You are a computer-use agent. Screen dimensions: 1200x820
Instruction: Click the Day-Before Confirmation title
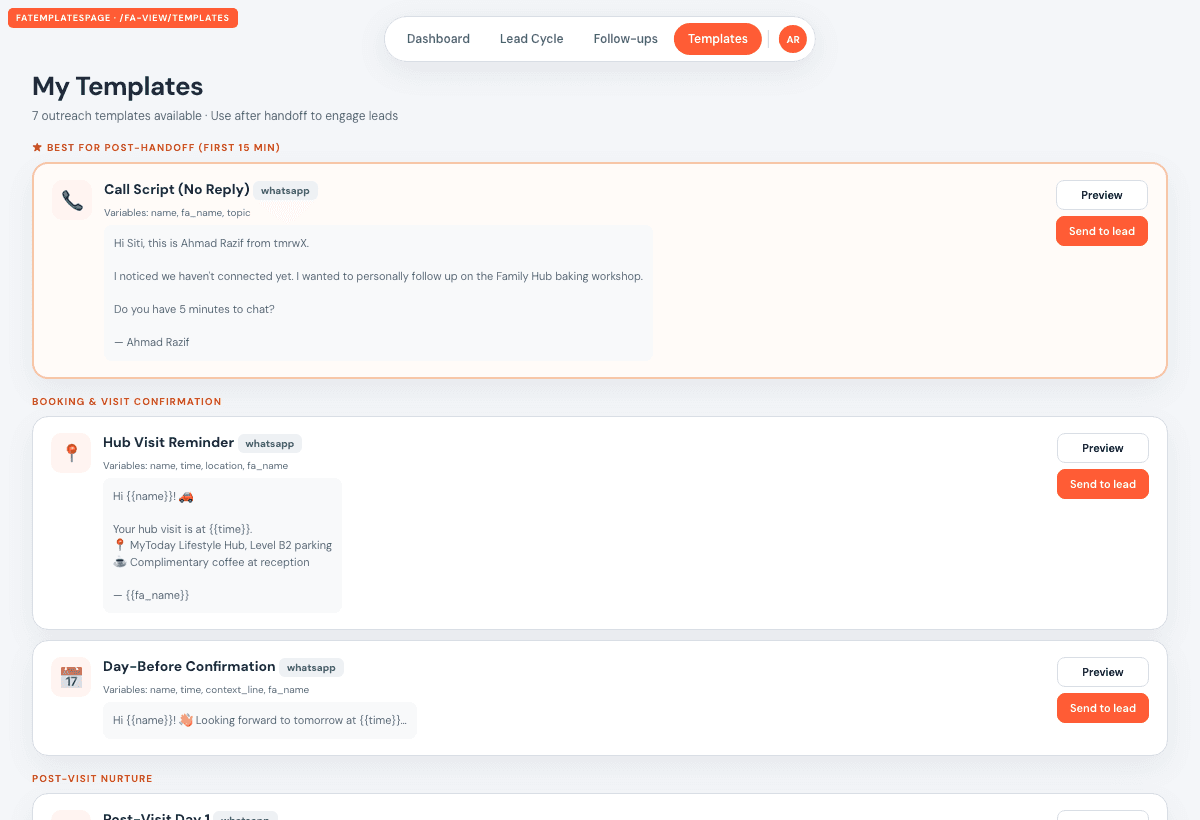click(189, 666)
